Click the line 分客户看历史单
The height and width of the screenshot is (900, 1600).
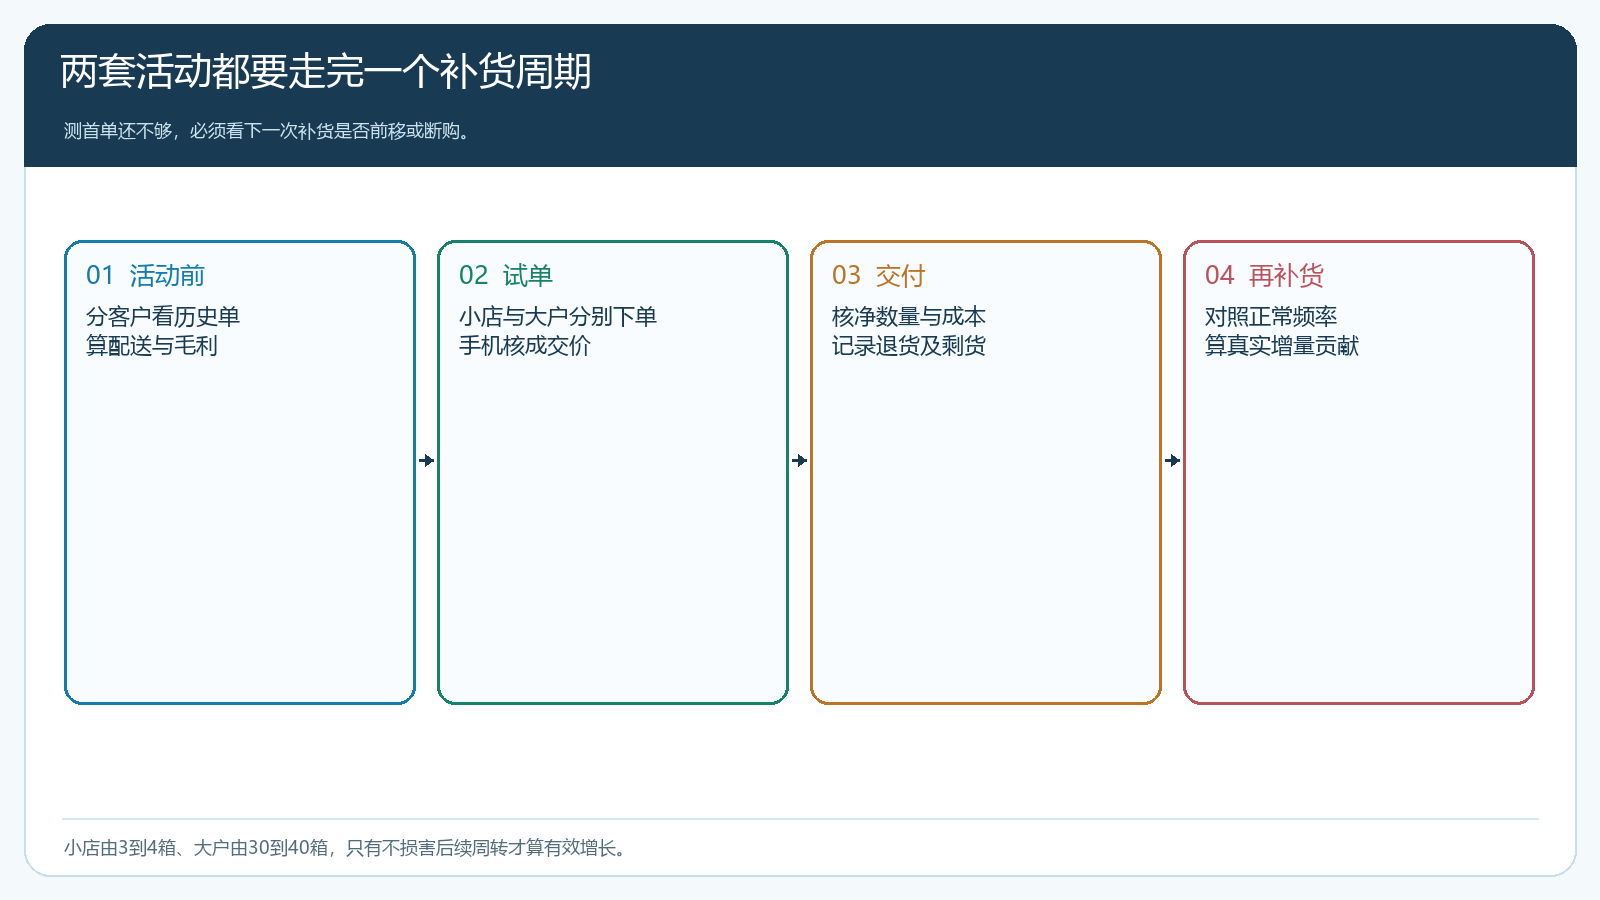pos(163,316)
